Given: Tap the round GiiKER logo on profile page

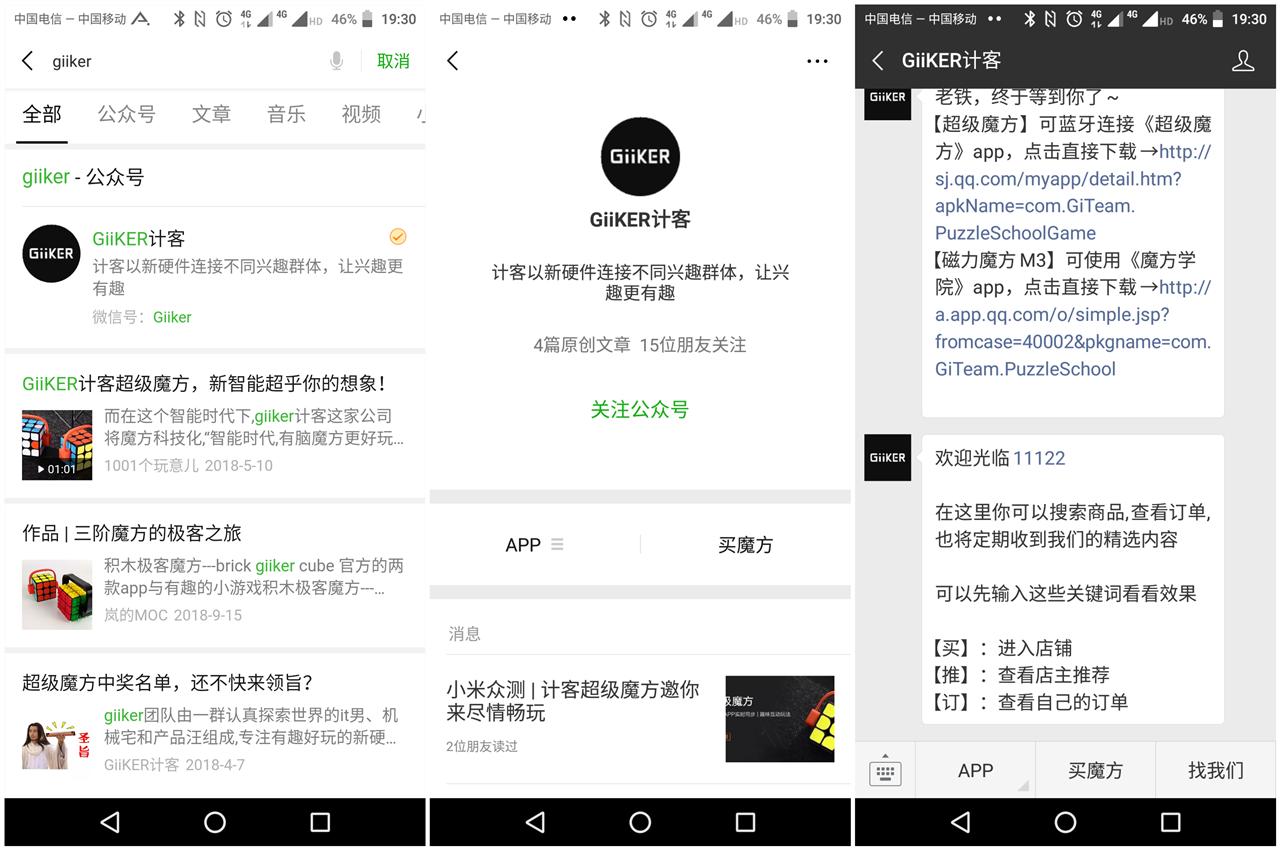Looking at the screenshot, I should (x=640, y=156).
